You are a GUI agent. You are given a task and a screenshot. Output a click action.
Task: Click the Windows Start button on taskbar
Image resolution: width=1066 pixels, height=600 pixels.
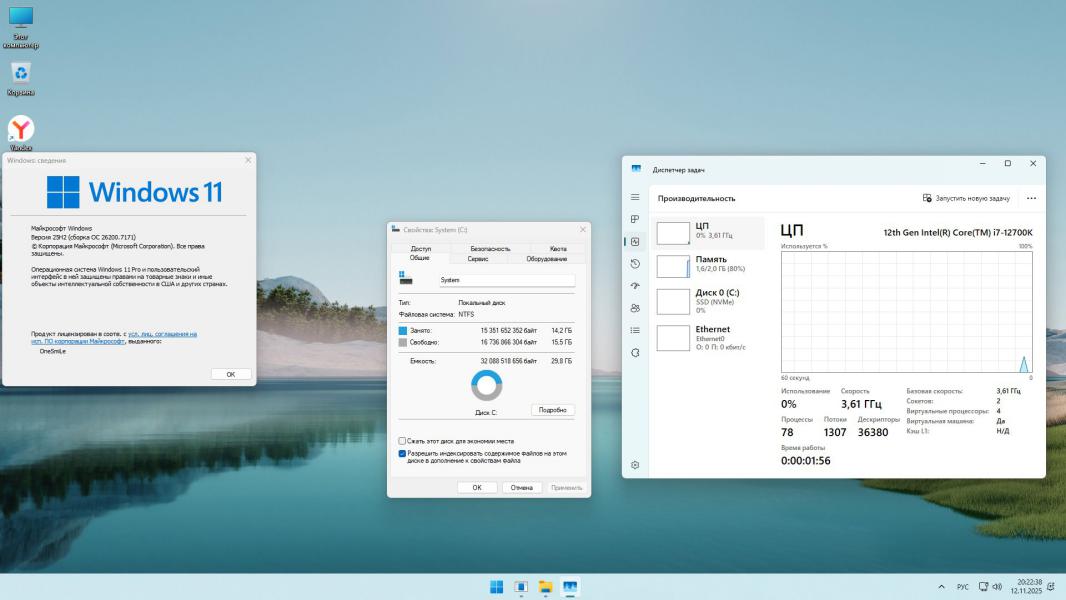496,587
